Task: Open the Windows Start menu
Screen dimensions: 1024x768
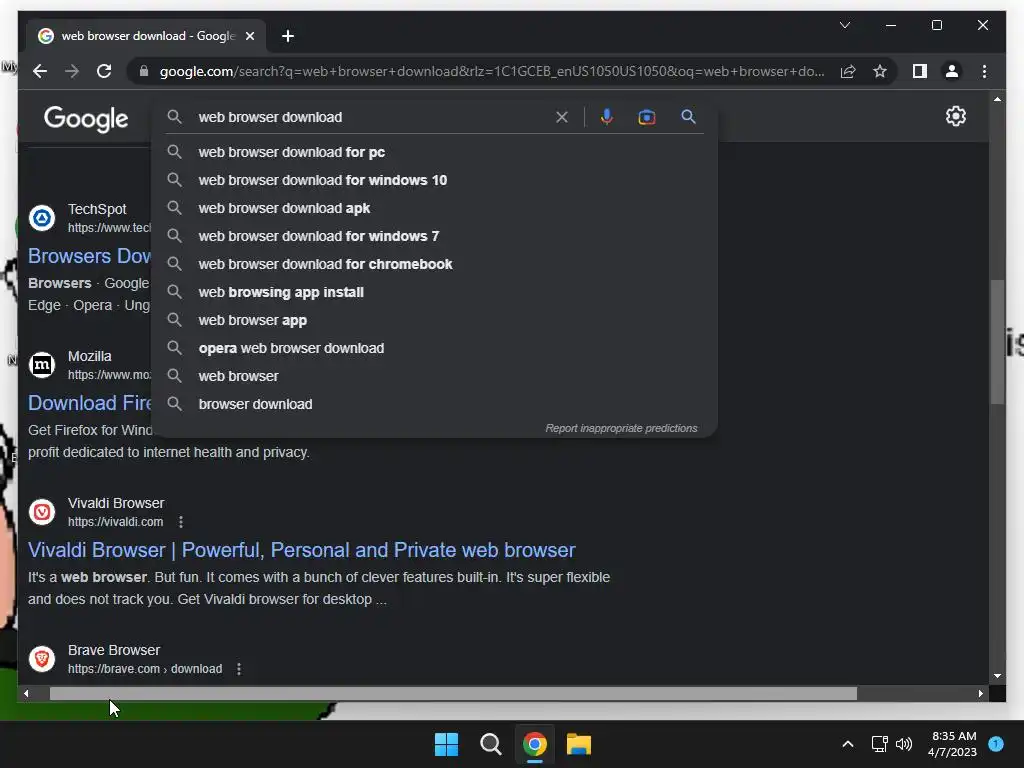Action: coord(447,744)
